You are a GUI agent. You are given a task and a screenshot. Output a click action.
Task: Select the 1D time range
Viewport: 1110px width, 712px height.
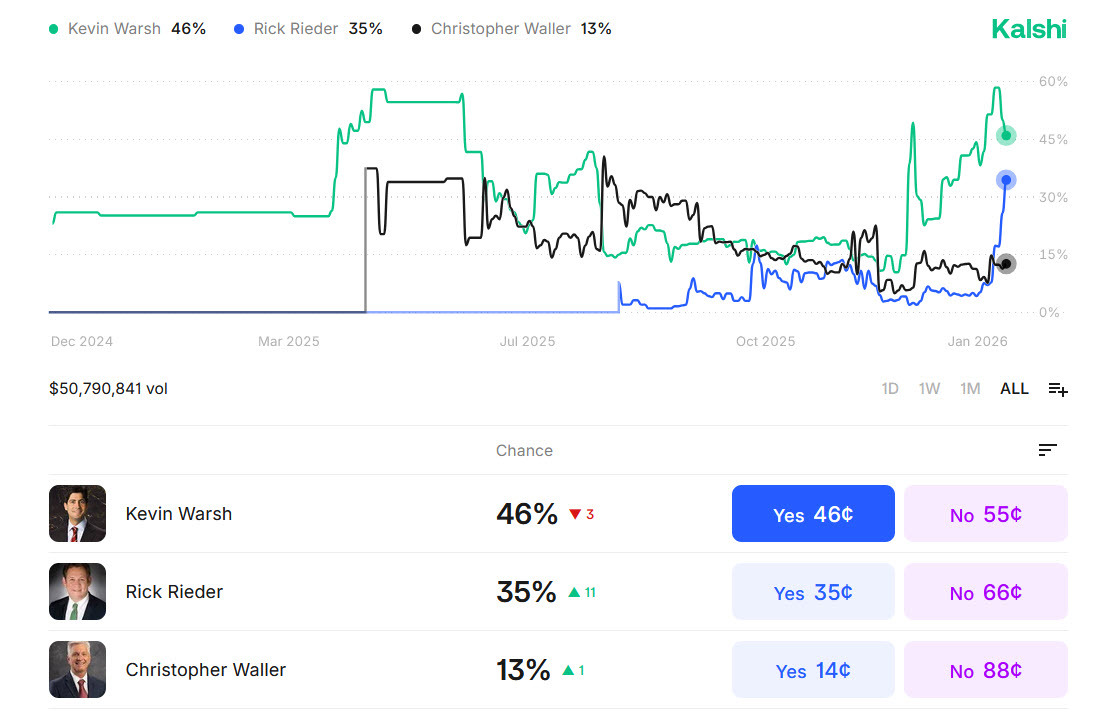pyautogui.click(x=889, y=389)
